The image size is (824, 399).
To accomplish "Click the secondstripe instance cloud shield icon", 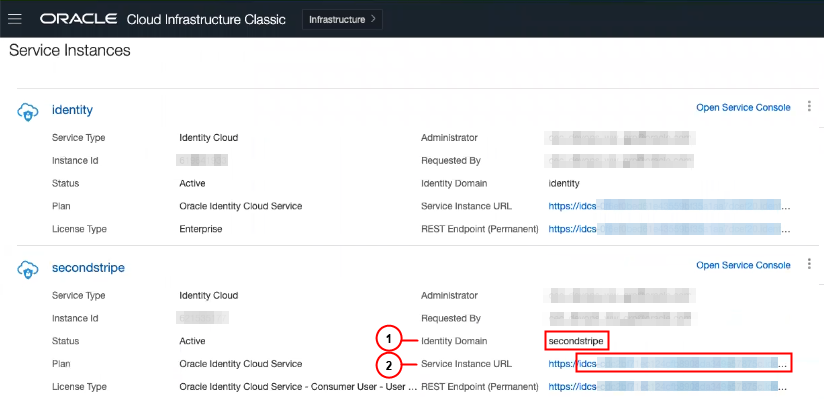I will pos(27,269).
